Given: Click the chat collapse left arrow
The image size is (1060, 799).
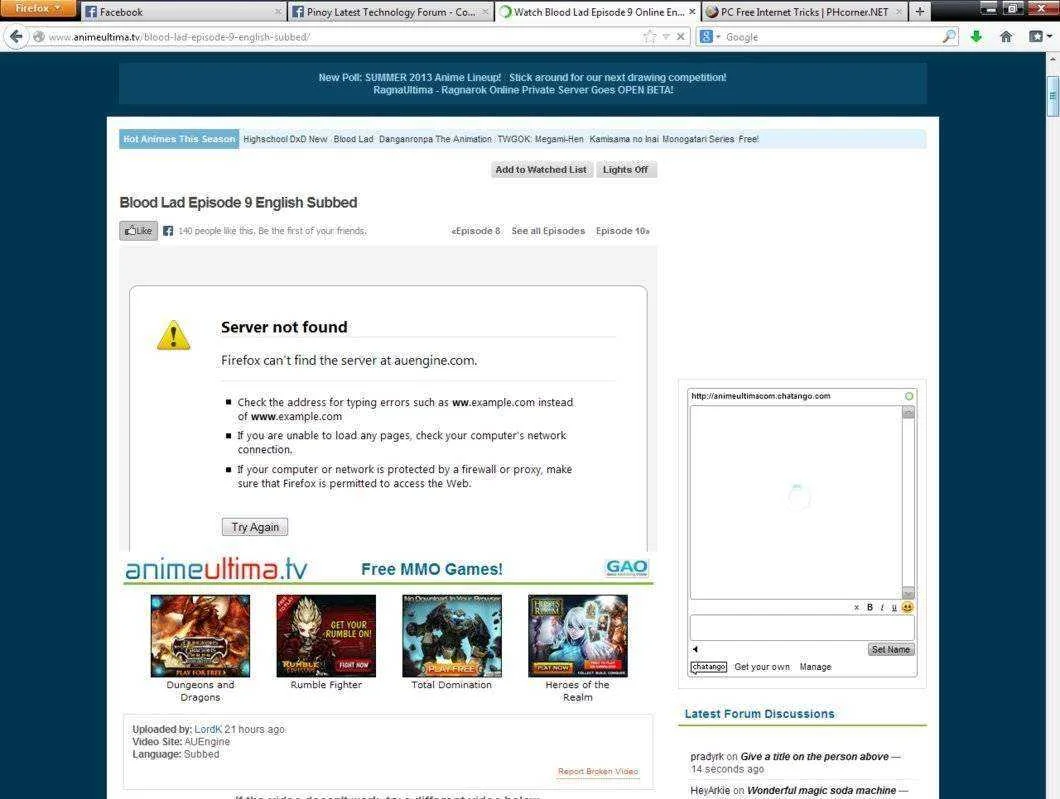Looking at the screenshot, I should [x=695, y=649].
